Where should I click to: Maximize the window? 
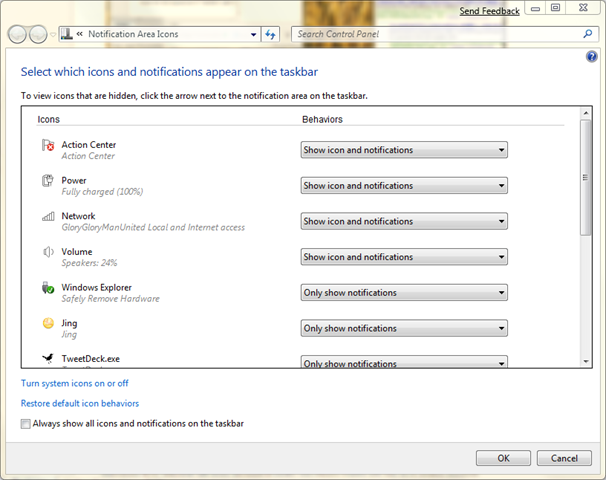(555, 9)
